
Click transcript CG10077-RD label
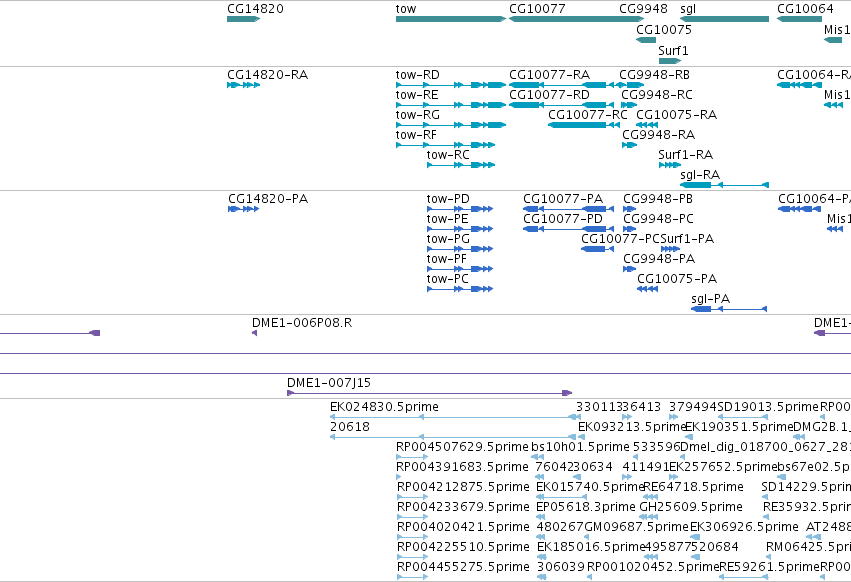tap(549, 94)
